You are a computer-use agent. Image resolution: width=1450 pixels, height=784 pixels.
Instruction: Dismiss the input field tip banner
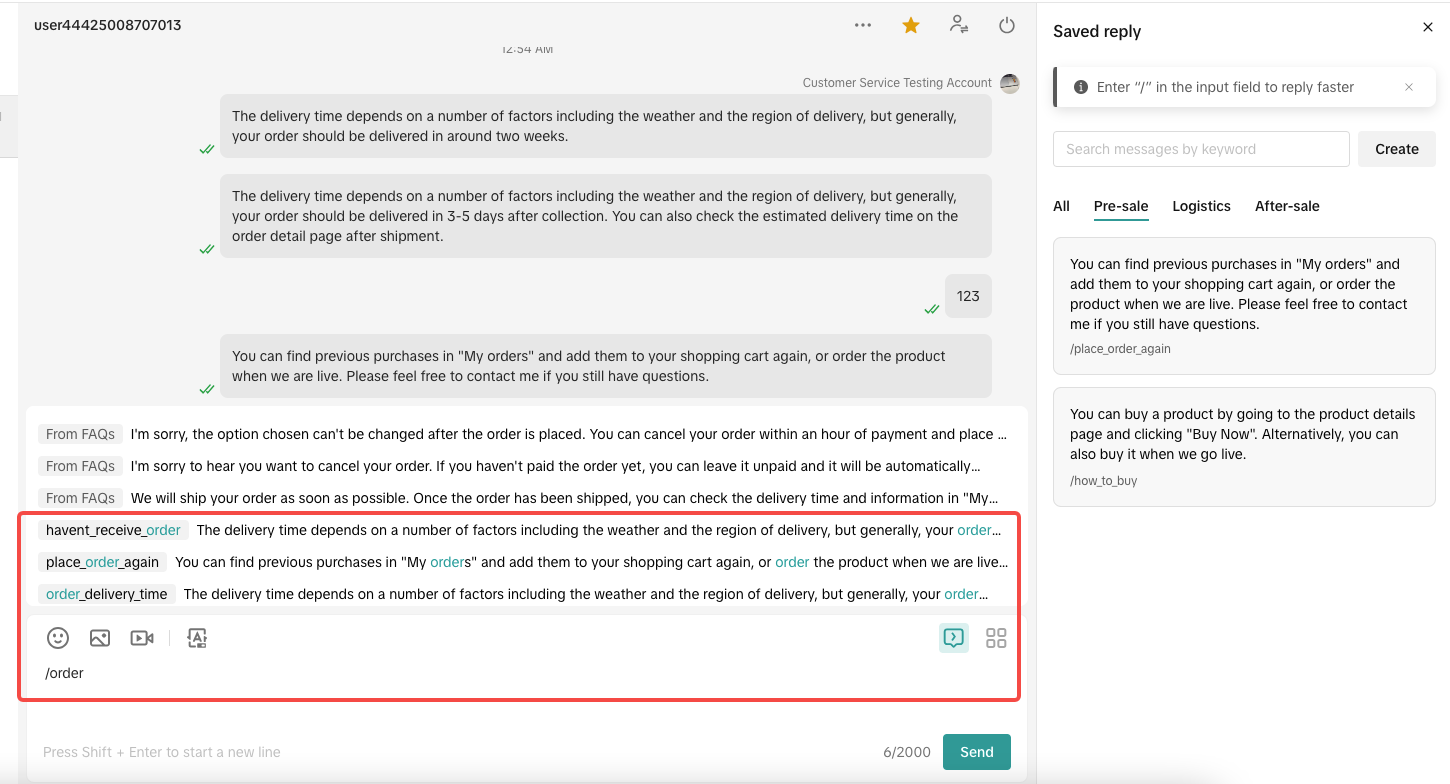[x=1409, y=87]
